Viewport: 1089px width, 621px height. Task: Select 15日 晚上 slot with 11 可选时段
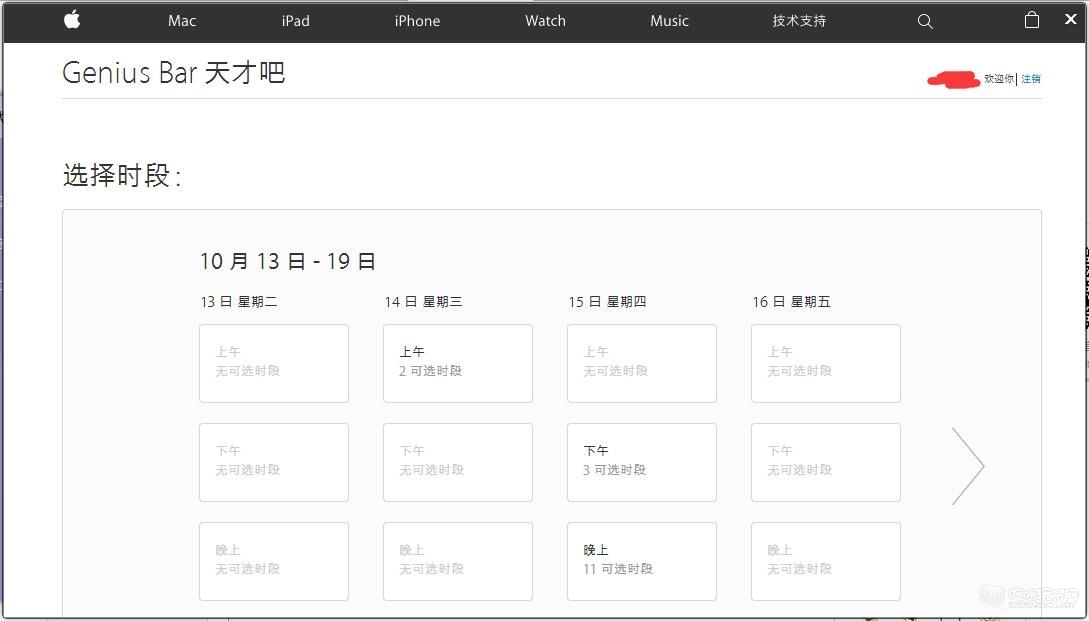[642, 561]
